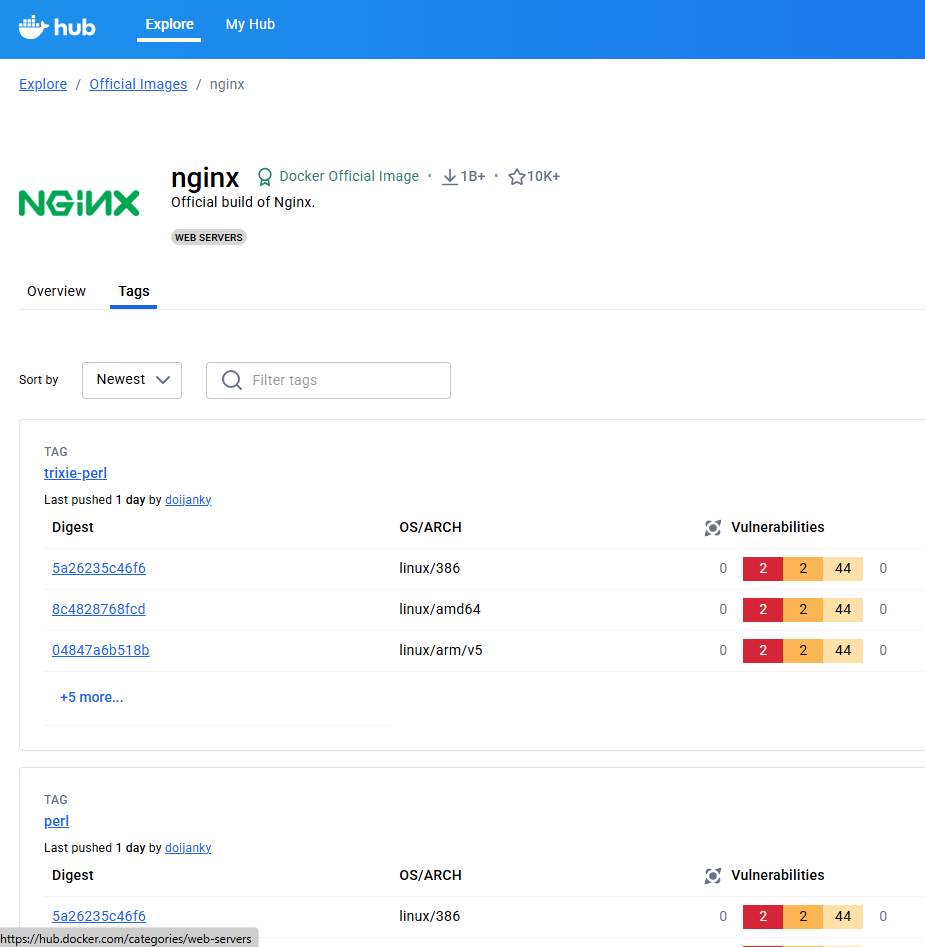Screen dimensions: 925x947
Task: Select the WEB SERVERS category chip
Action: 209,237
